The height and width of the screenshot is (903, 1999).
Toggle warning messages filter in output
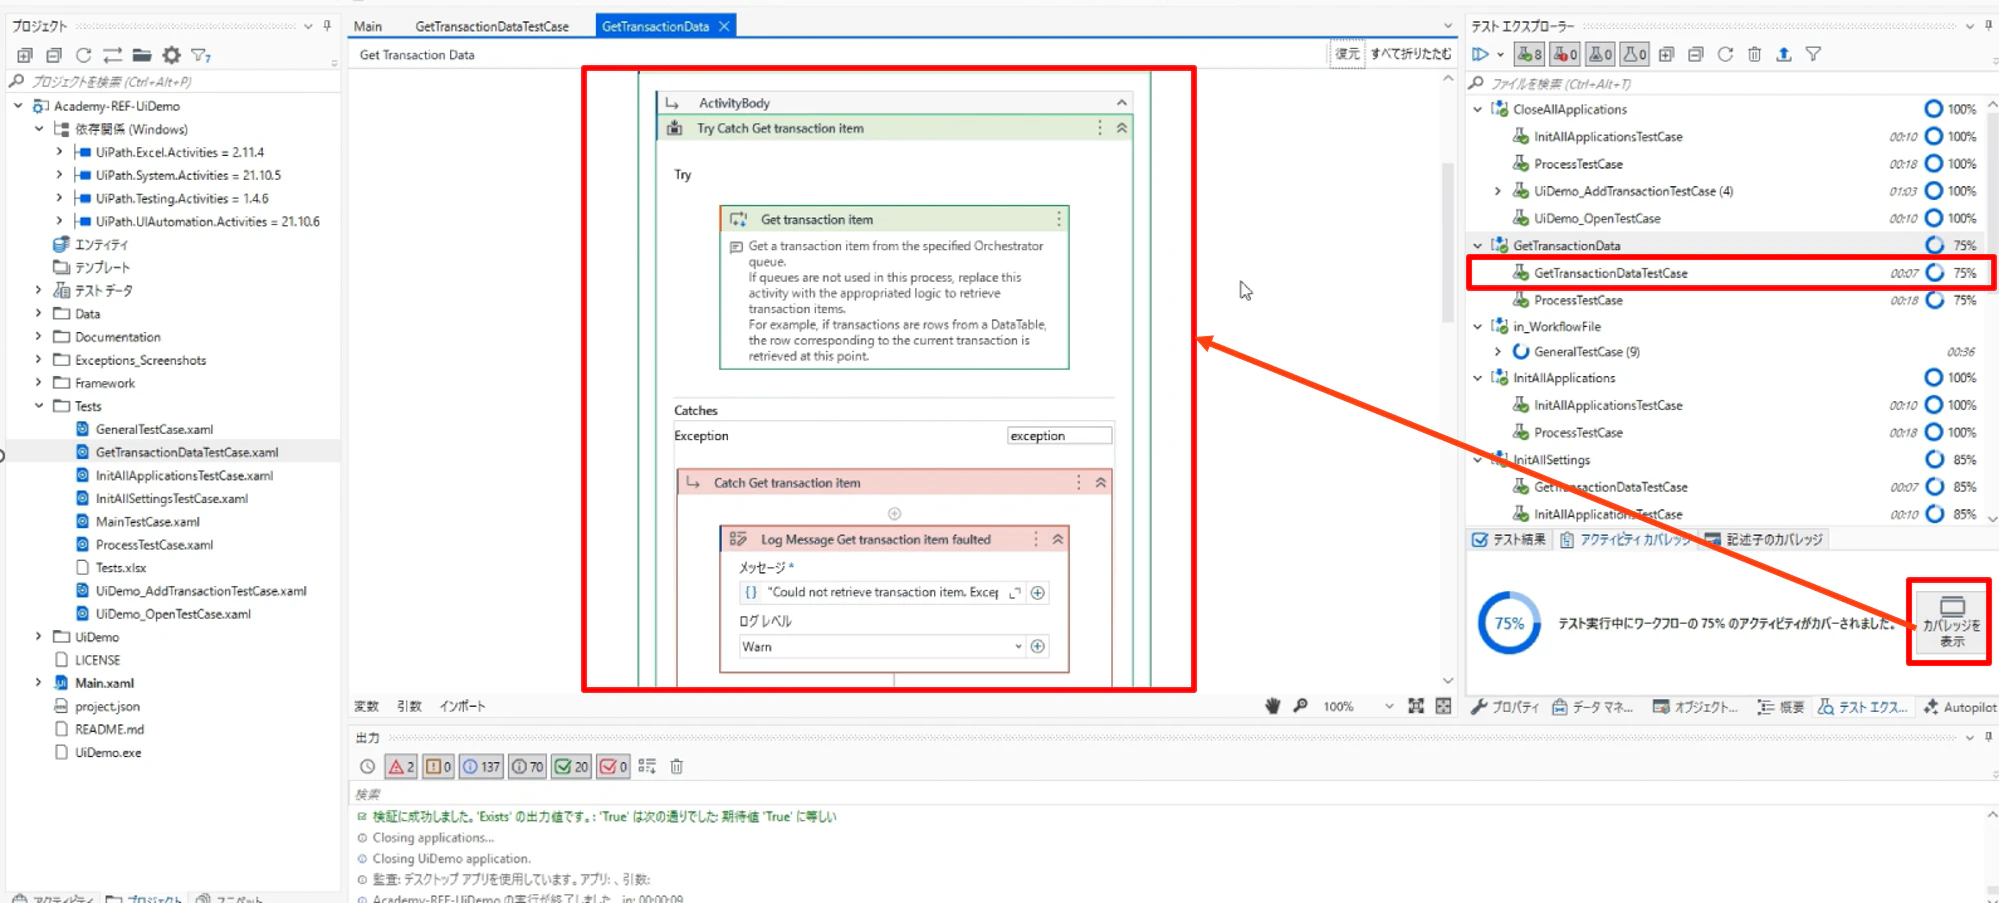click(438, 766)
